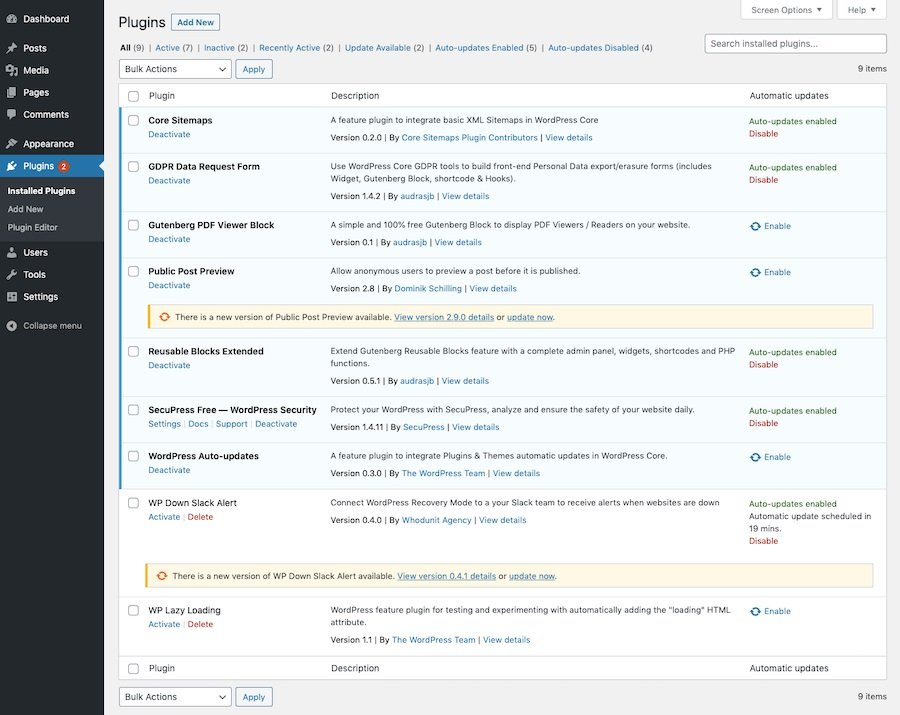Check the WP Lazy Loading checkbox
Screen dimensions: 900x715
(x=133, y=610)
